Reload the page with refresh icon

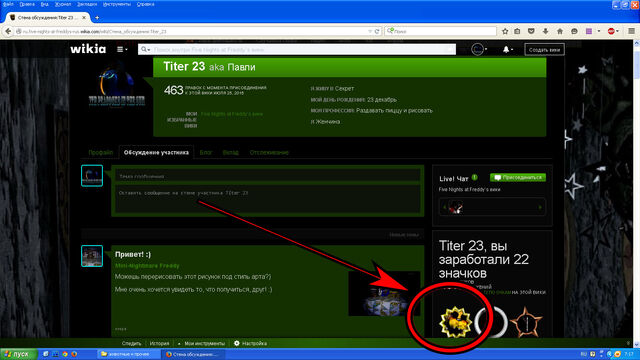point(377,31)
